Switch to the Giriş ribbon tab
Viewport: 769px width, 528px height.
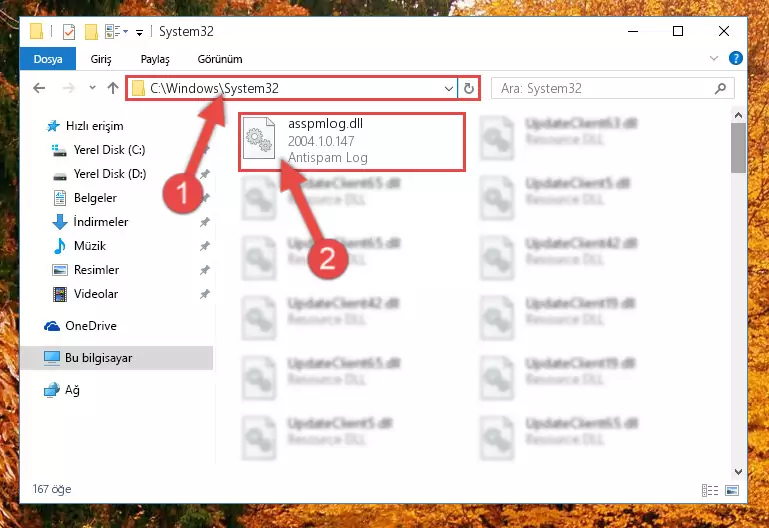tap(101, 59)
